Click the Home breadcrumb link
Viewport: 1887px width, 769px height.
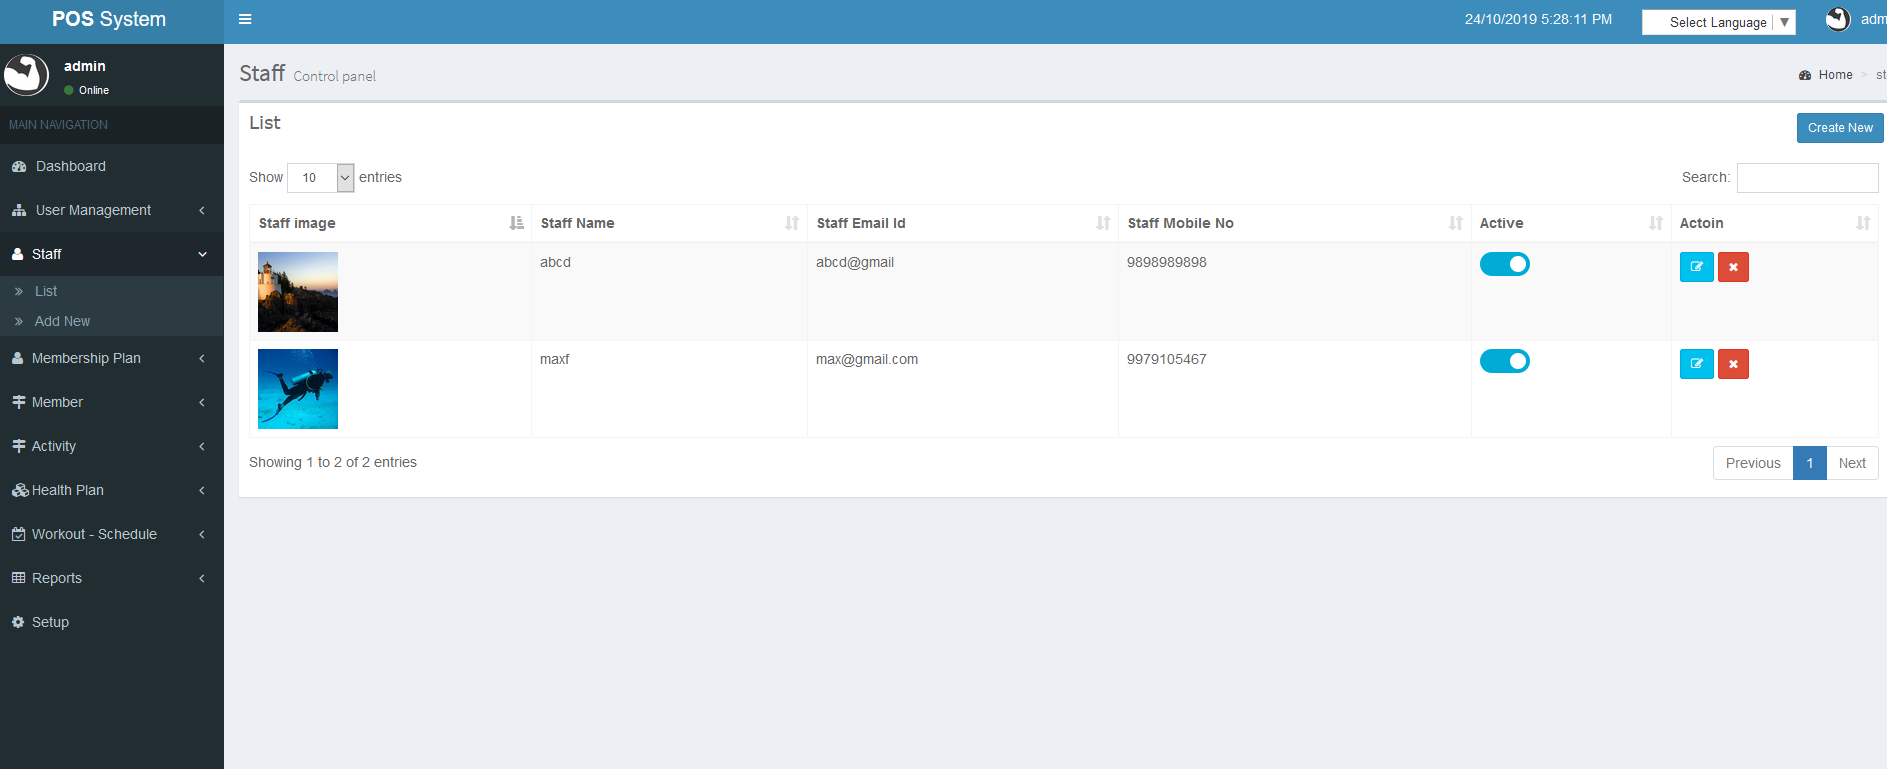pyautogui.click(x=1835, y=75)
